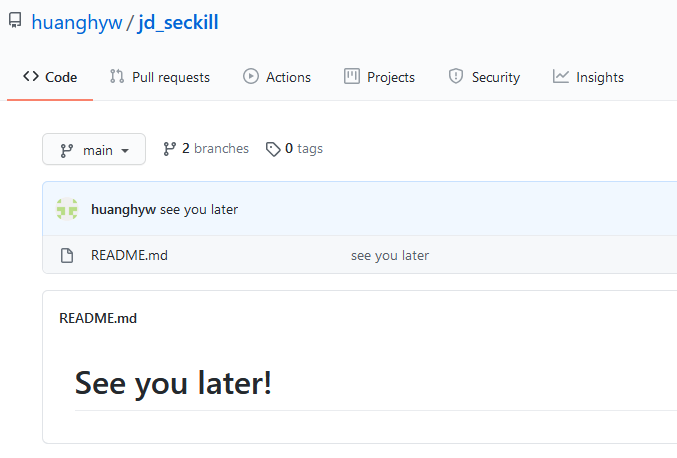Click the Actions play icon

[251, 77]
